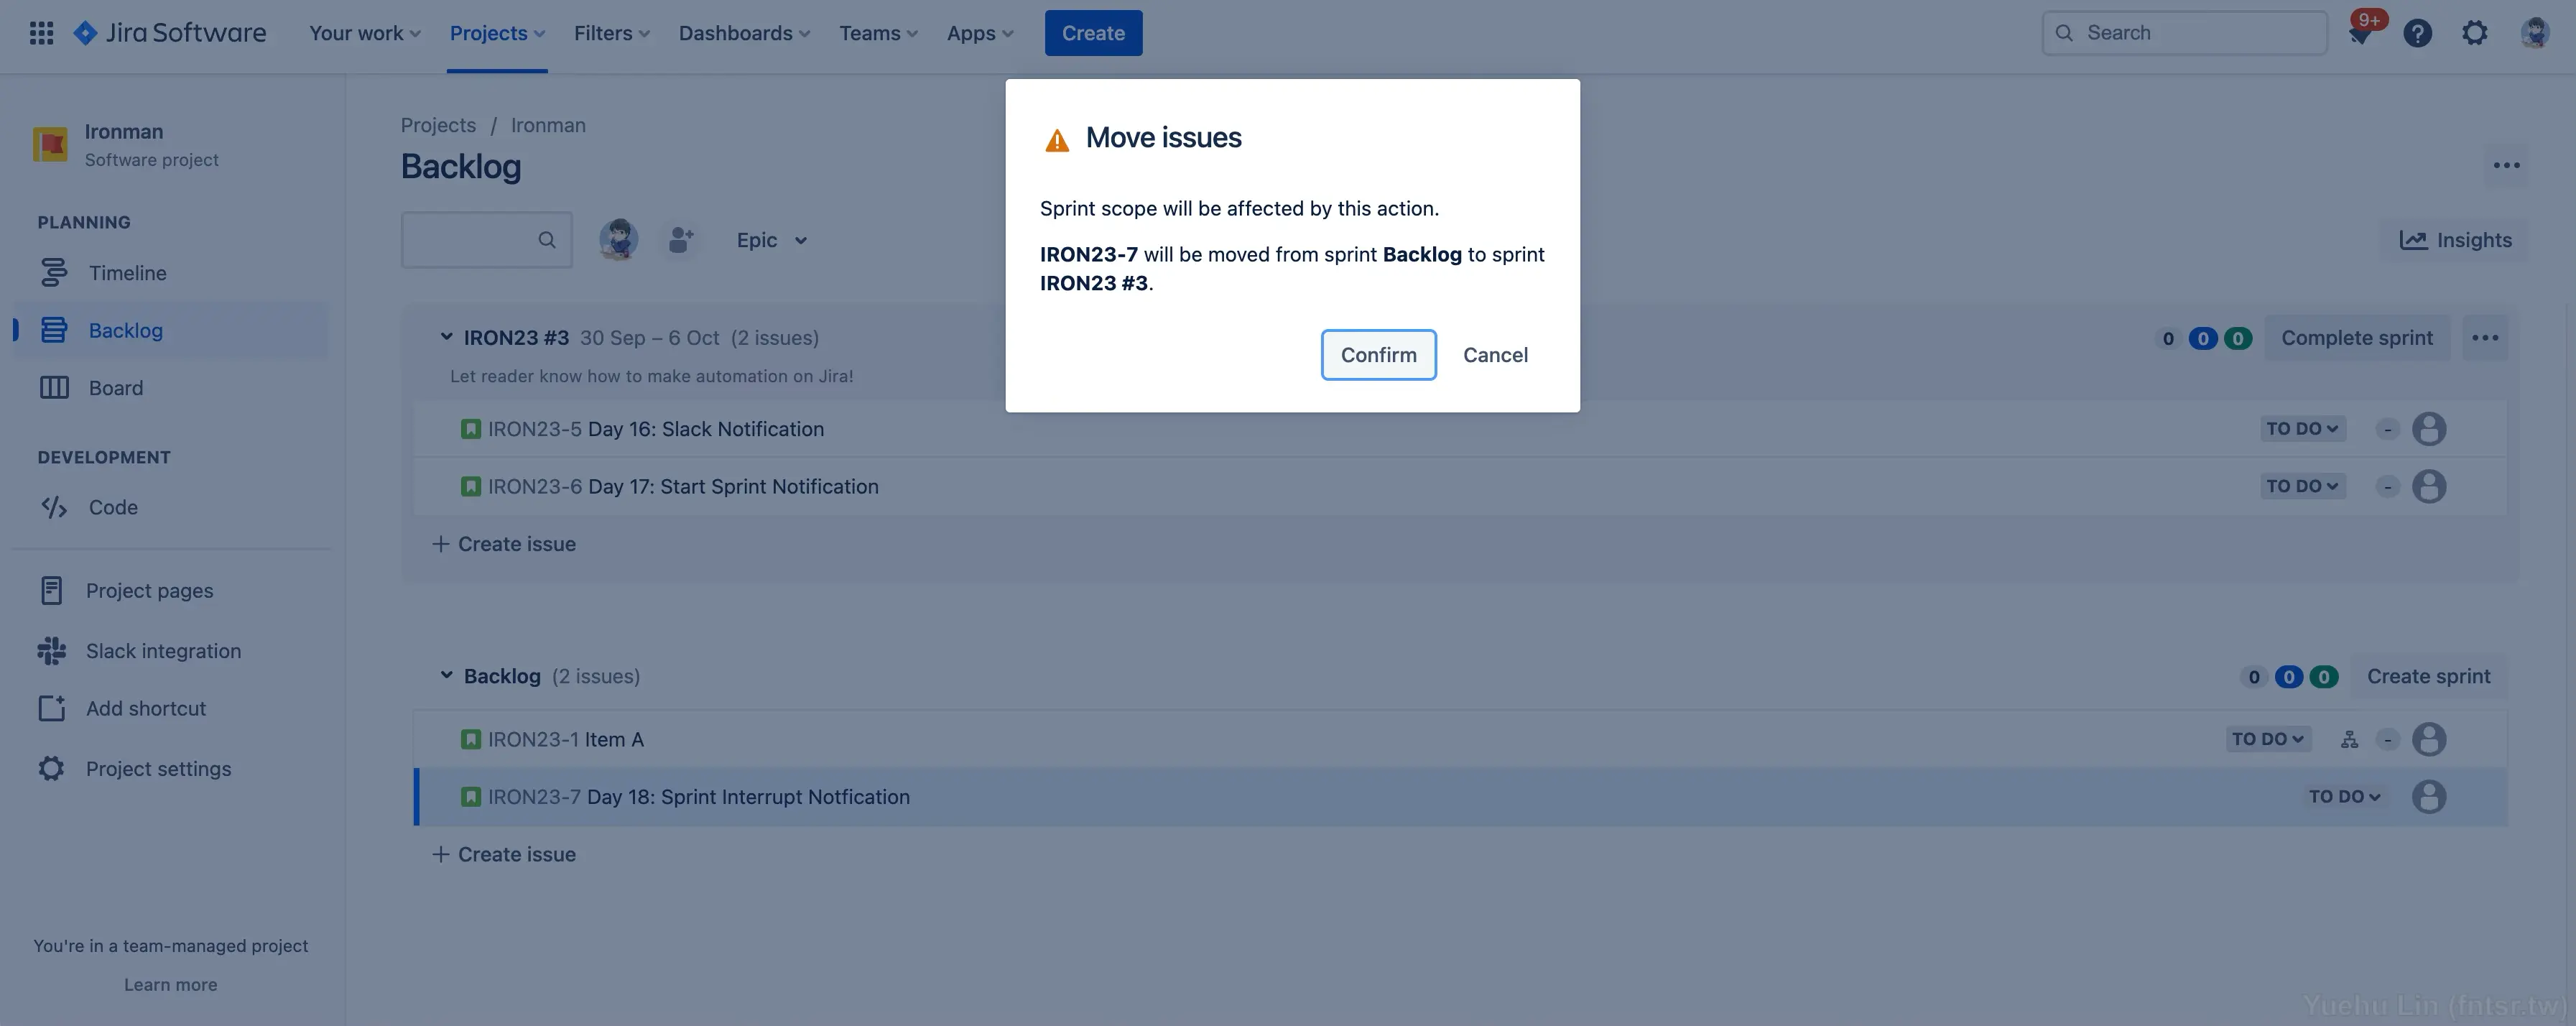The width and height of the screenshot is (2576, 1026).
Task: Click the Code brackets icon in sidebar
Action: [x=54, y=507]
